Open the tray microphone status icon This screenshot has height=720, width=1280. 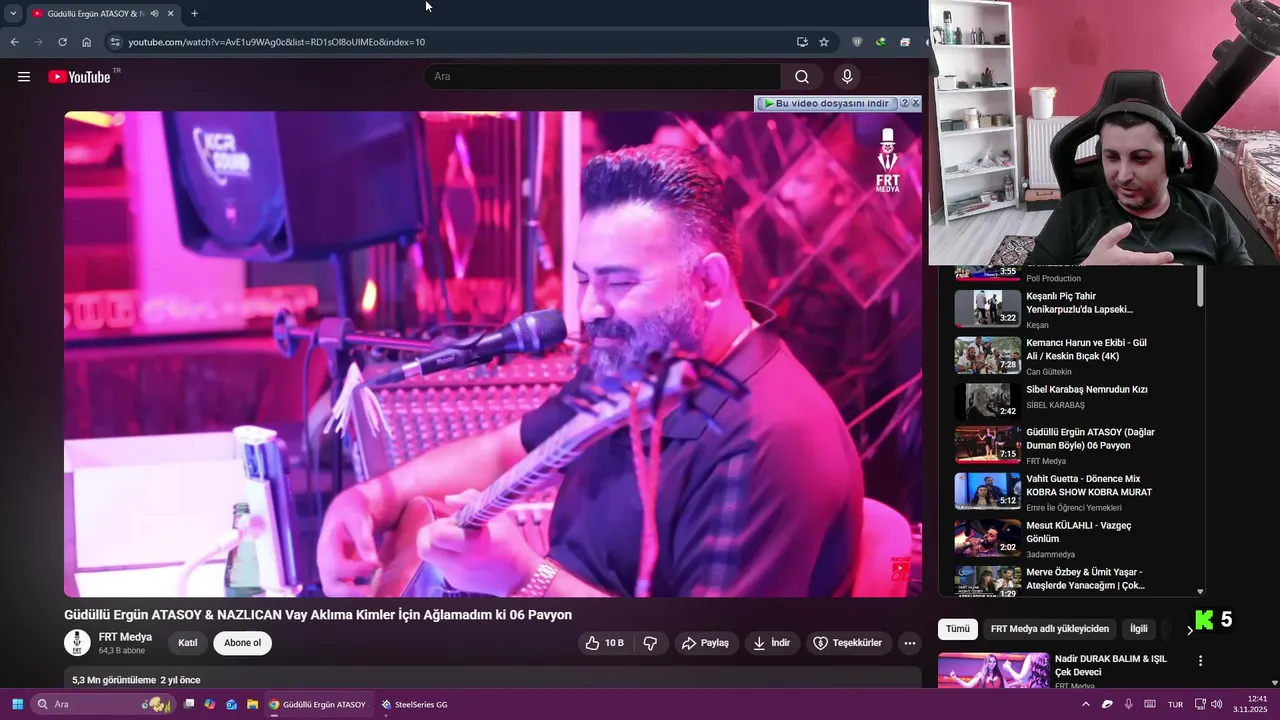(x=1129, y=704)
